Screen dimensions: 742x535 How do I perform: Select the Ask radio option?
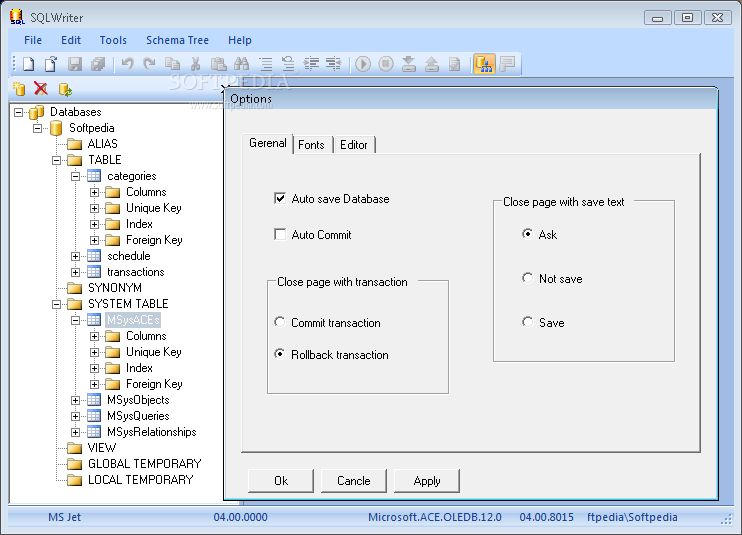527,234
